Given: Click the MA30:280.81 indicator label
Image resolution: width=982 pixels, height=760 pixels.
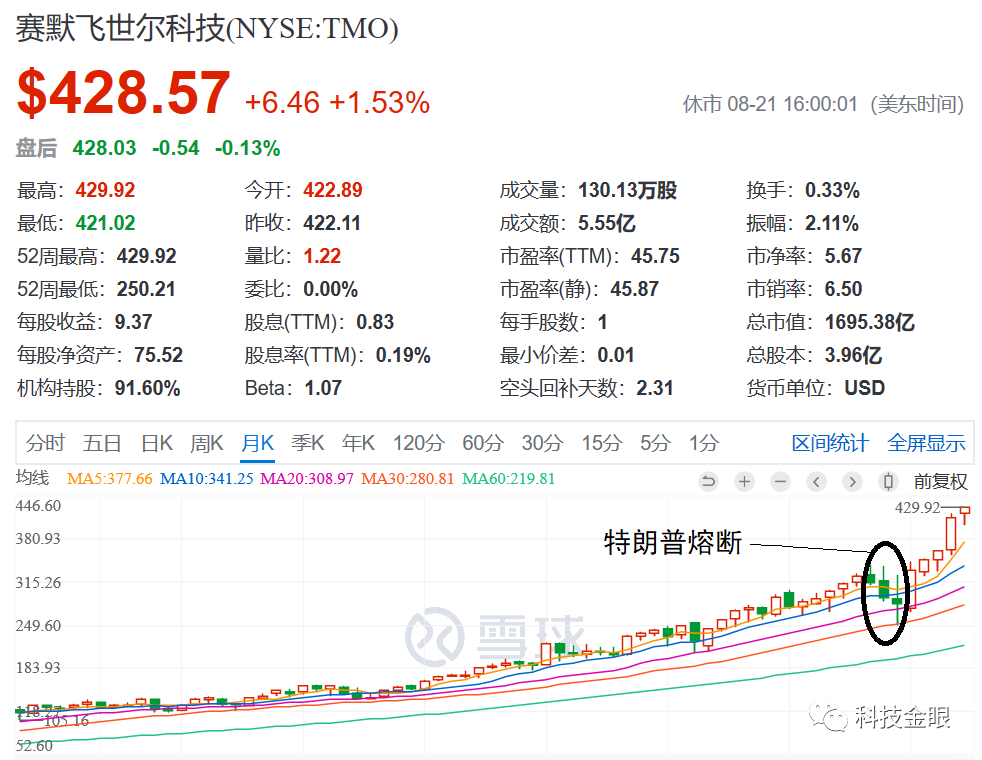Looking at the screenshot, I should (408, 479).
